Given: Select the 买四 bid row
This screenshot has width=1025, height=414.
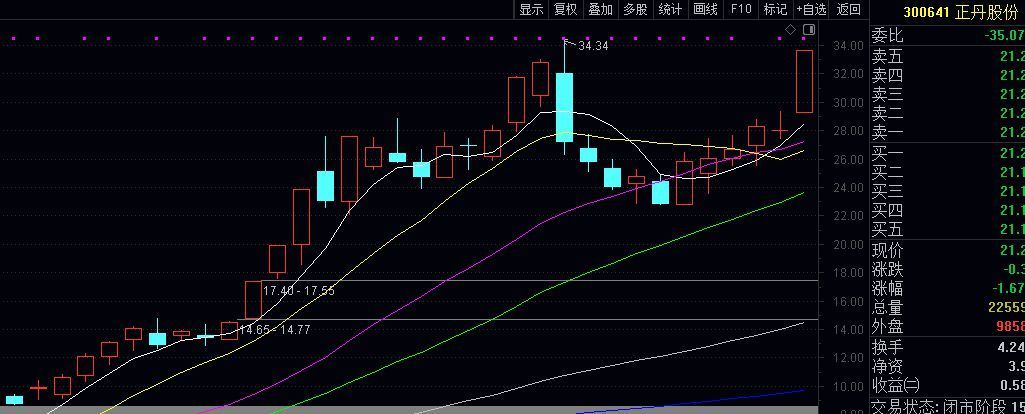Looking at the screenshot, I should click(947, 211).
